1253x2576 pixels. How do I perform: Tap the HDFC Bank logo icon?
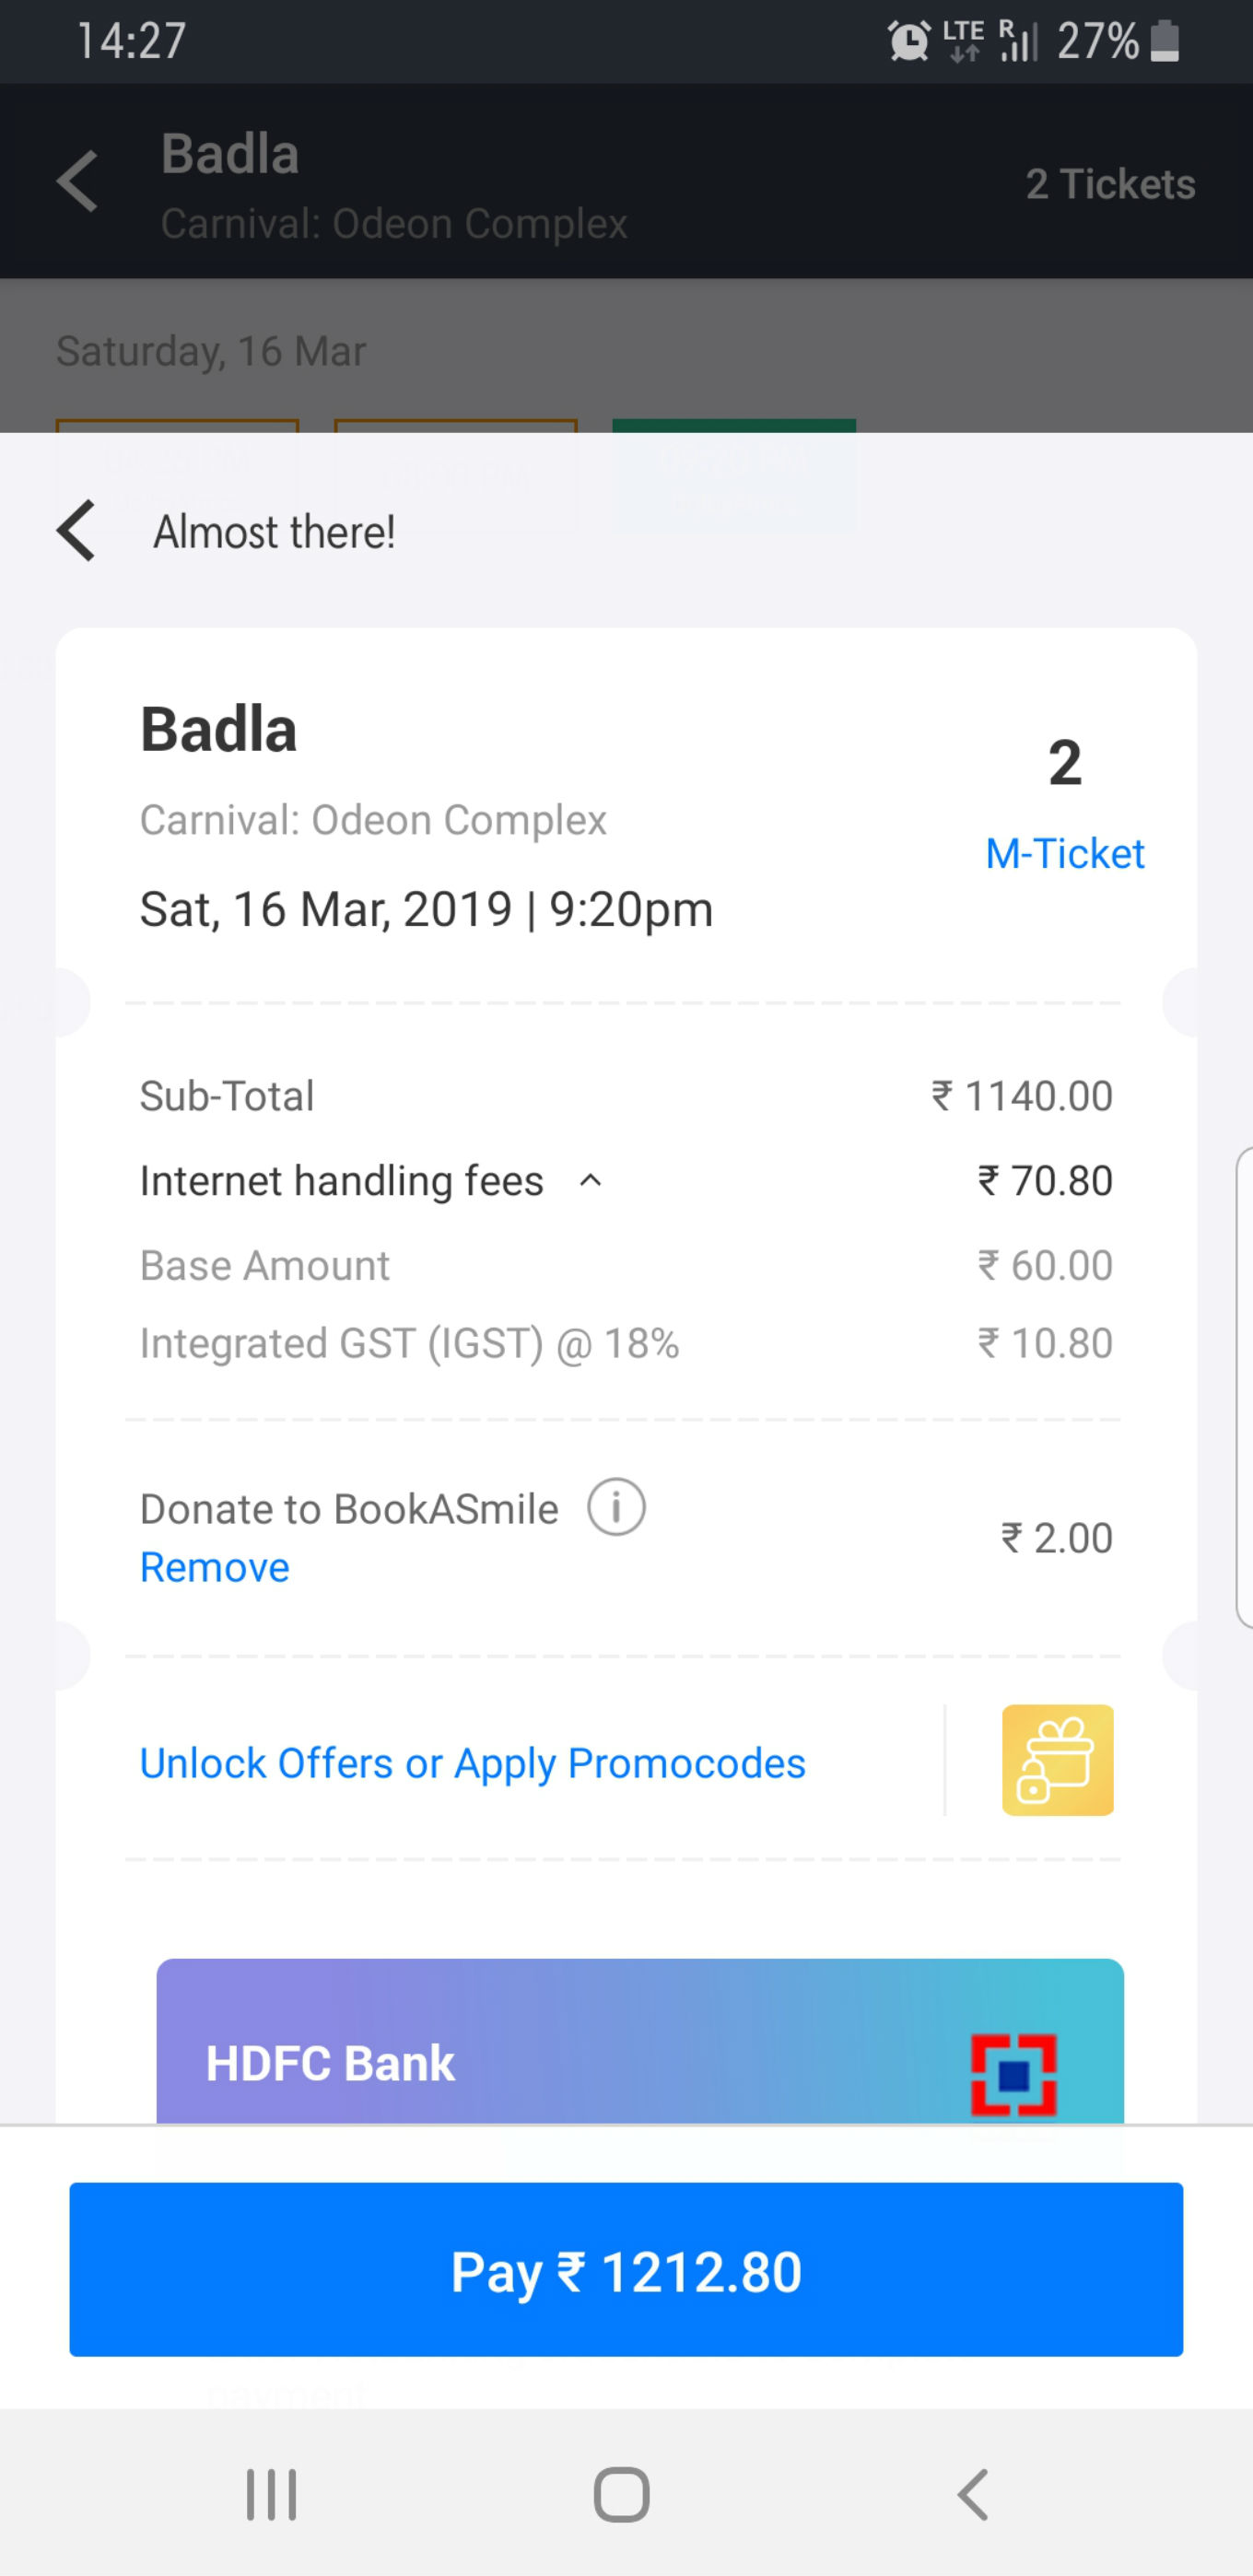pyautogui.click(x=1013, y=2076)
